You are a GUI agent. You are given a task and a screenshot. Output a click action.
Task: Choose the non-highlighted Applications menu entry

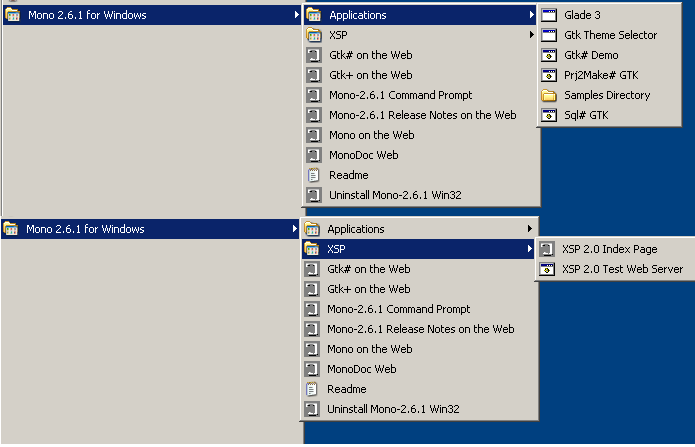pyautogui.click(x=355, y=229)
